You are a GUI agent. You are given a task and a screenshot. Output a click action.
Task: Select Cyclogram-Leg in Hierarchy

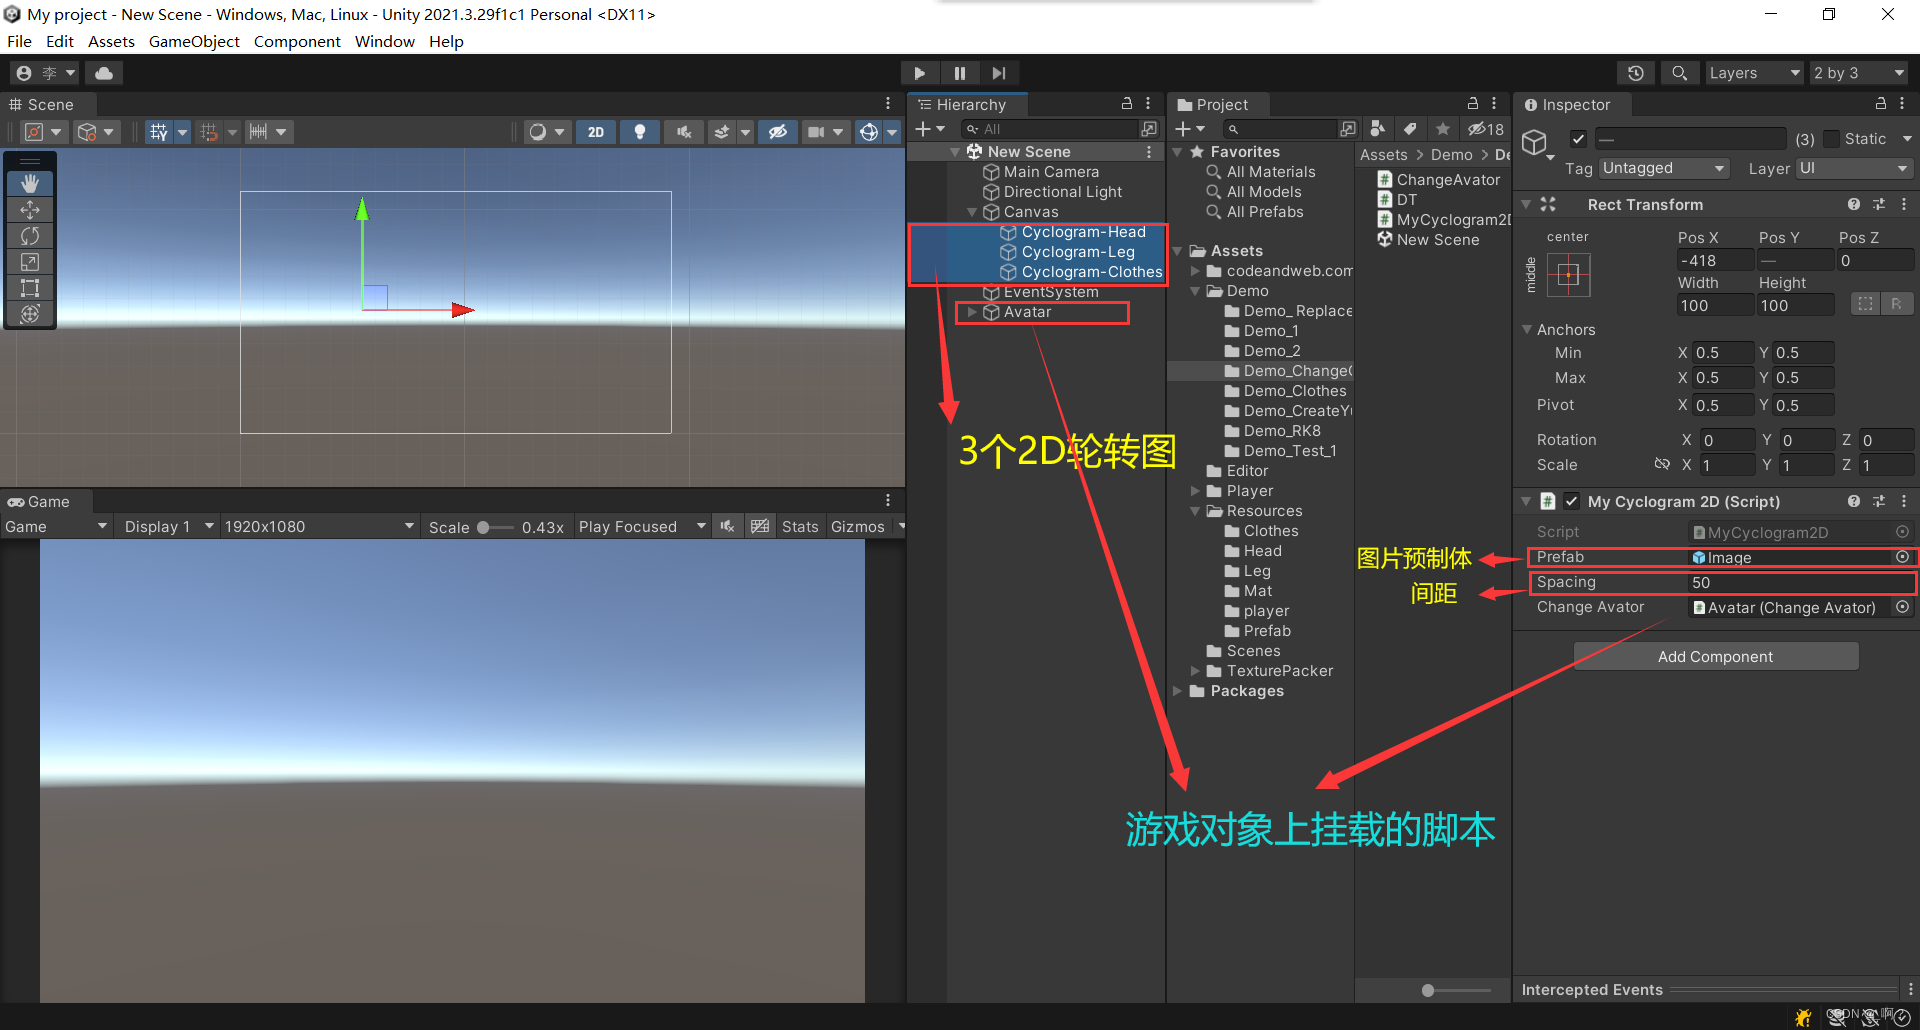pos(1078,252)
